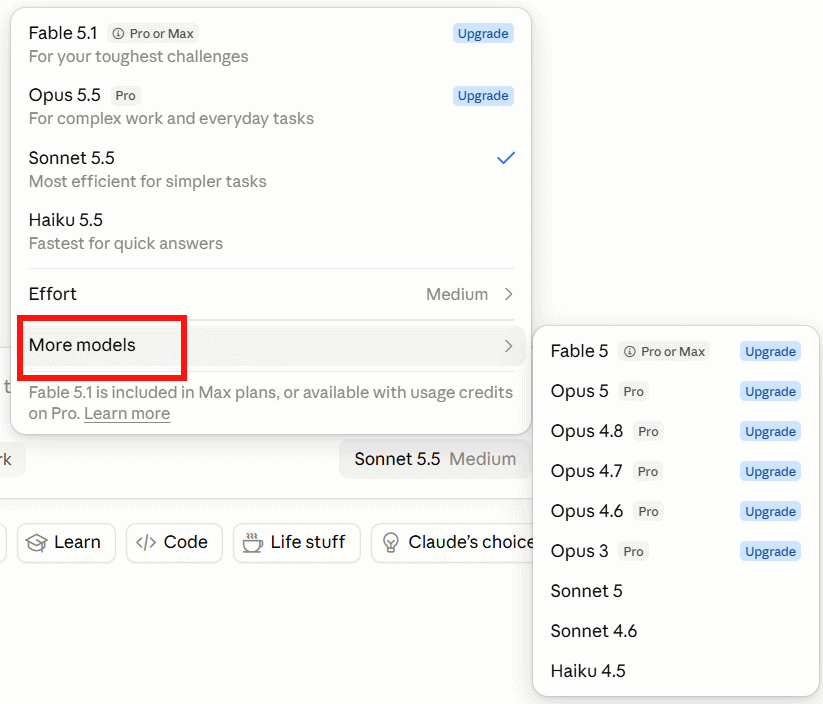This screenshot has height=704, width=823.
Task: Click Upgrade button for Opus 5.5
Action: coord(483,96)
